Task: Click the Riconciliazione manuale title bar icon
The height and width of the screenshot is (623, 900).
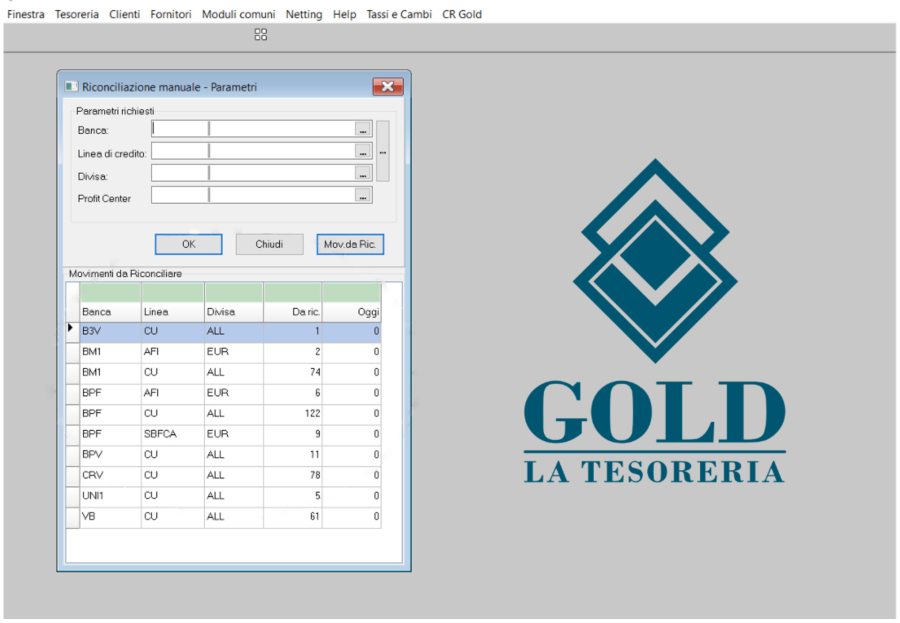Action: pos(71,87)
